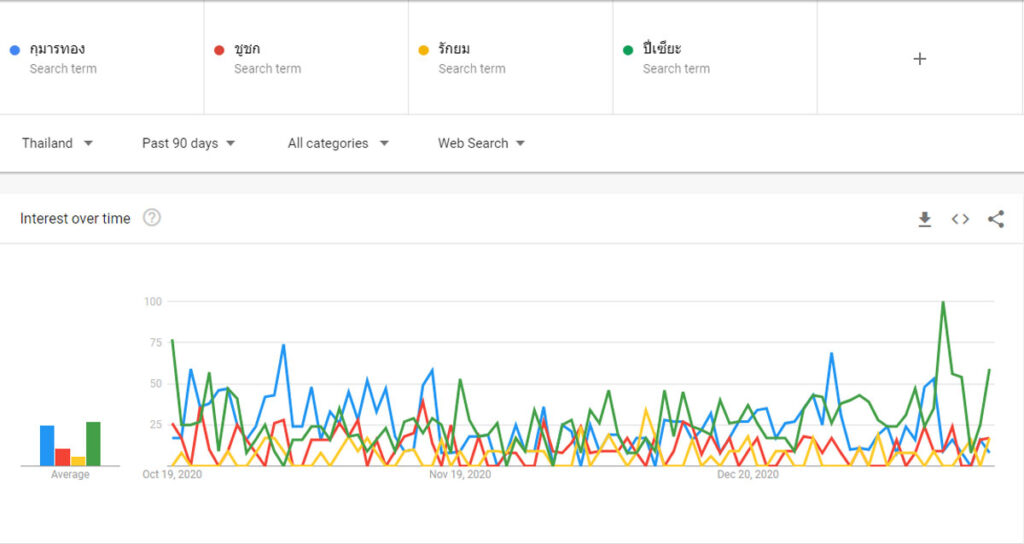Open the All categories dropdown
This screenshot has height=544, width=1024.
coord(338,143)
